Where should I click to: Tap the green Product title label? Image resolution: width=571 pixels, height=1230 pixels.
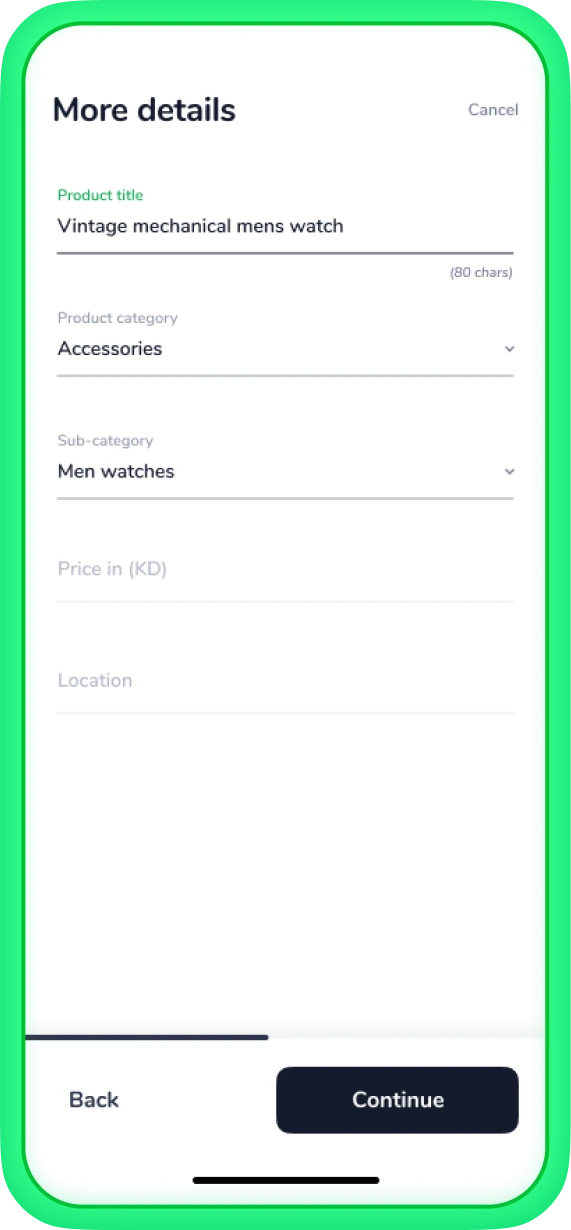click(100, 195)
